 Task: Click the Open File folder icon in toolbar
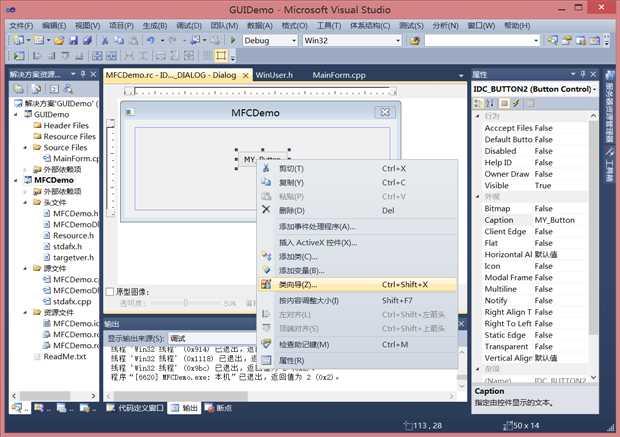[59, 40]
